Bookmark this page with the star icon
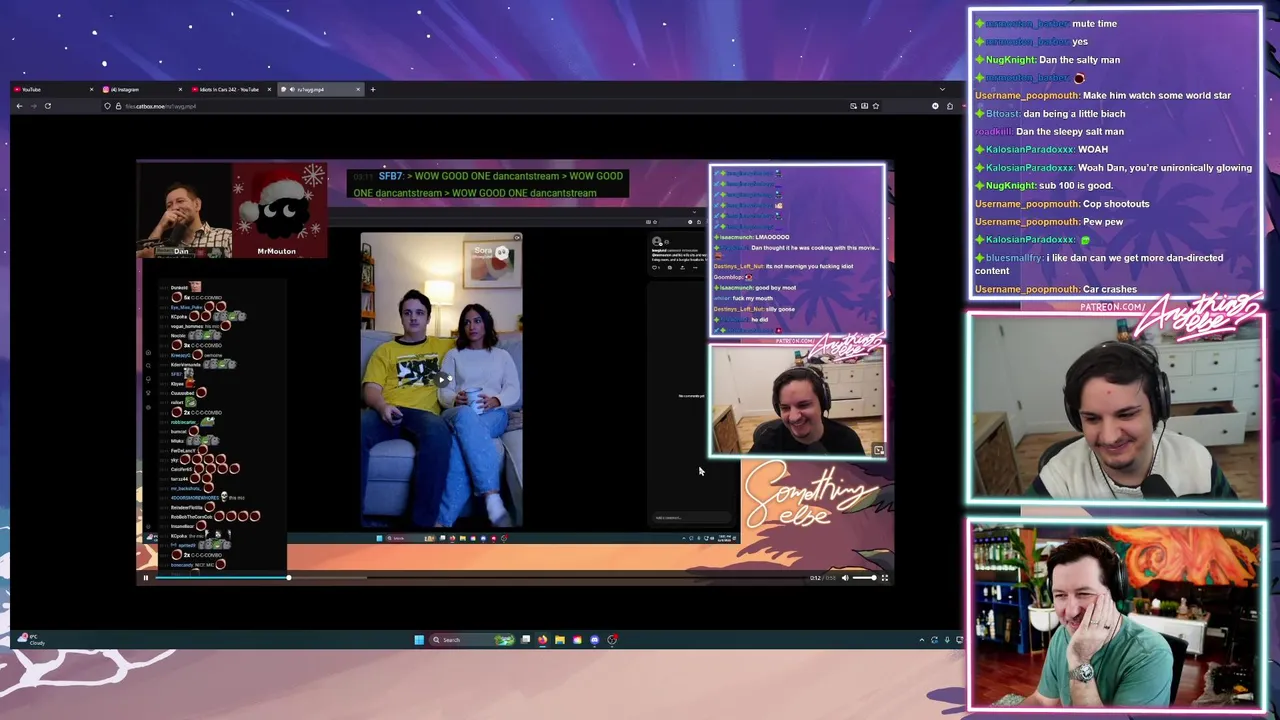Image resolution: width=1280 pixels, height=720 pixels. point(876,106)
